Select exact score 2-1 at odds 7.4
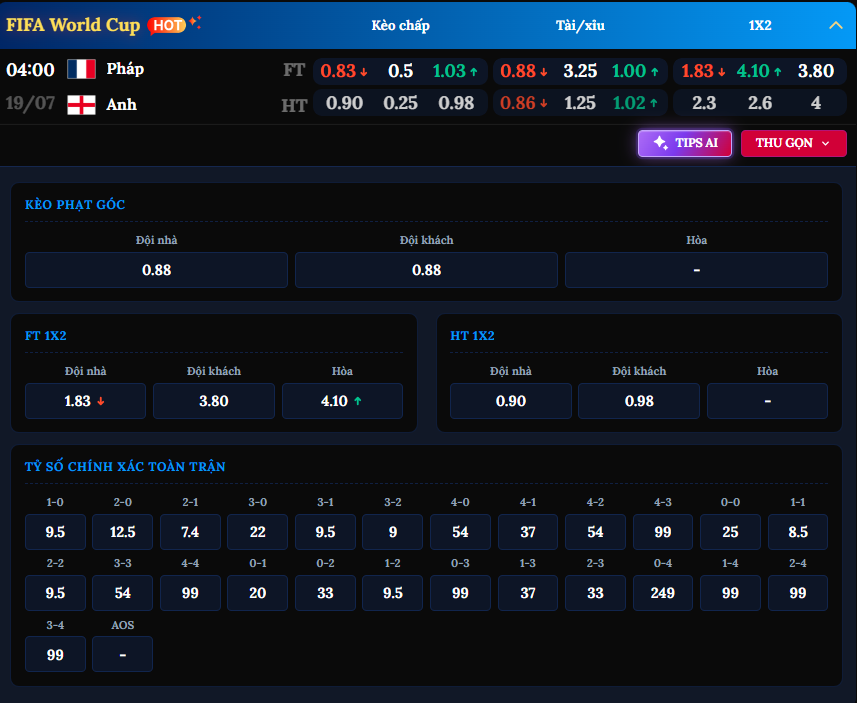Viewport: 857px width, 703px height. click(190, 532)
